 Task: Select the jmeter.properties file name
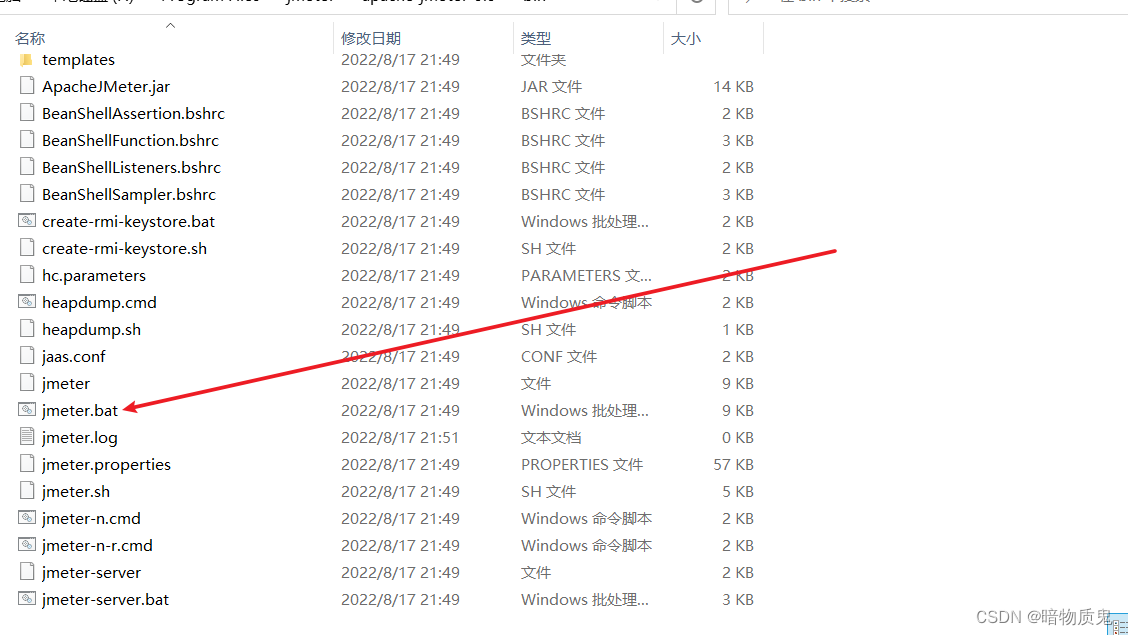coord(106,465)
